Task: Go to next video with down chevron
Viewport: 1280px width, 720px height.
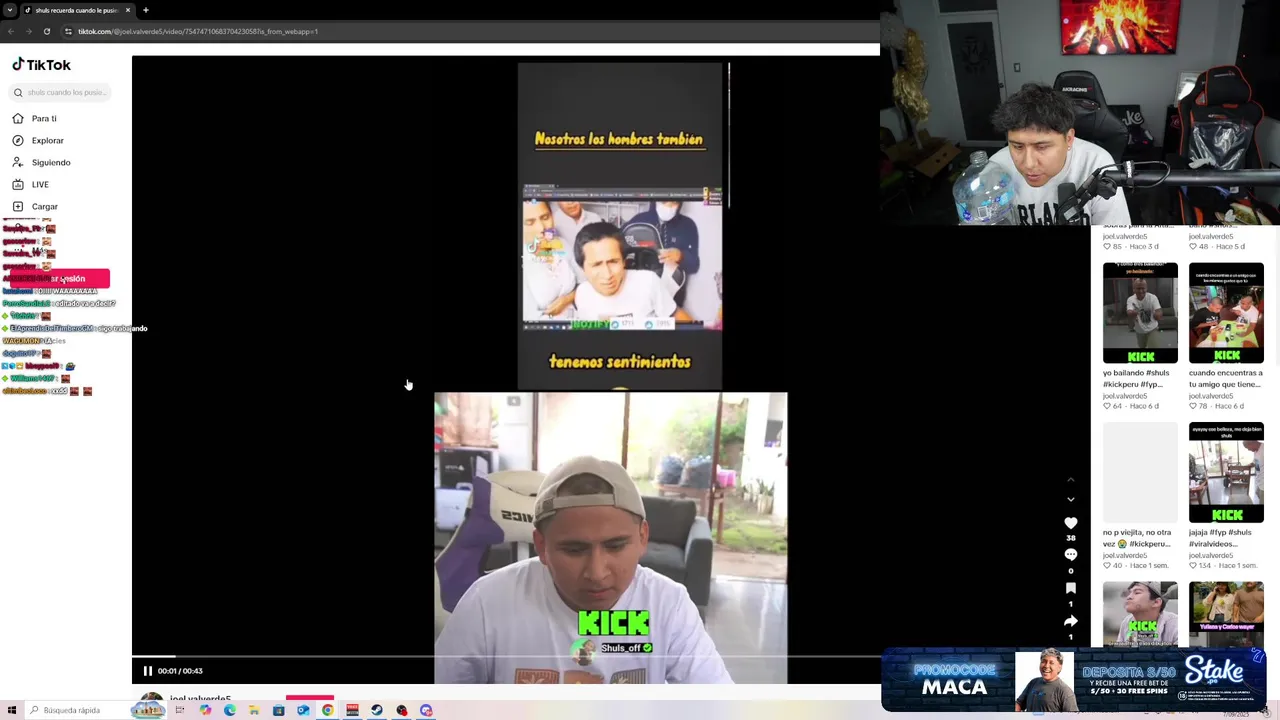Action: pyautogui.click(x=1071, y=499)
